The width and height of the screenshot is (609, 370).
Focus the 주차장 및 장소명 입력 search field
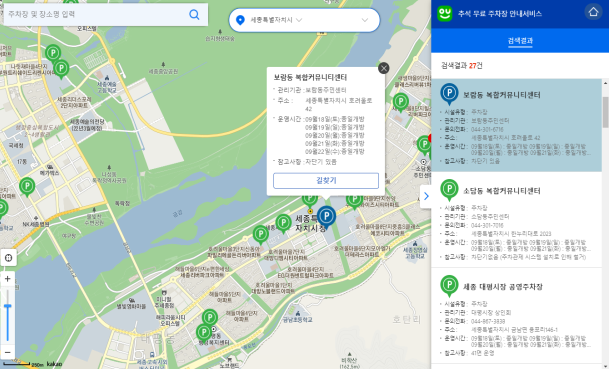click(95, 15)
